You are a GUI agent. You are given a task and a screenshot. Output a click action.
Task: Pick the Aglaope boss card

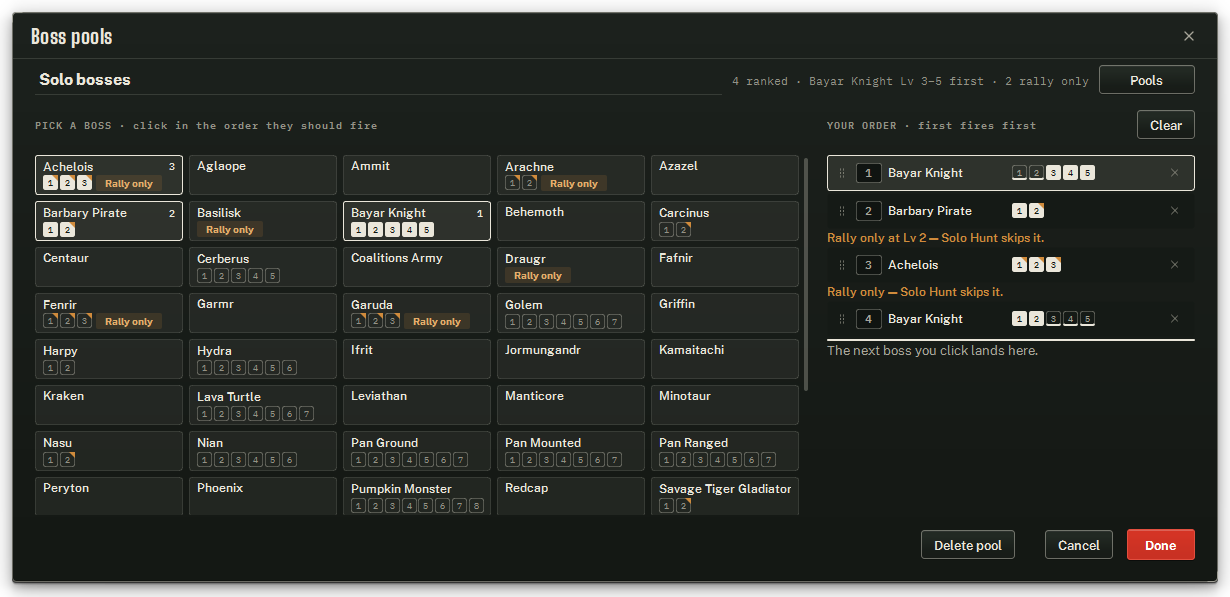tap(263, 175)
